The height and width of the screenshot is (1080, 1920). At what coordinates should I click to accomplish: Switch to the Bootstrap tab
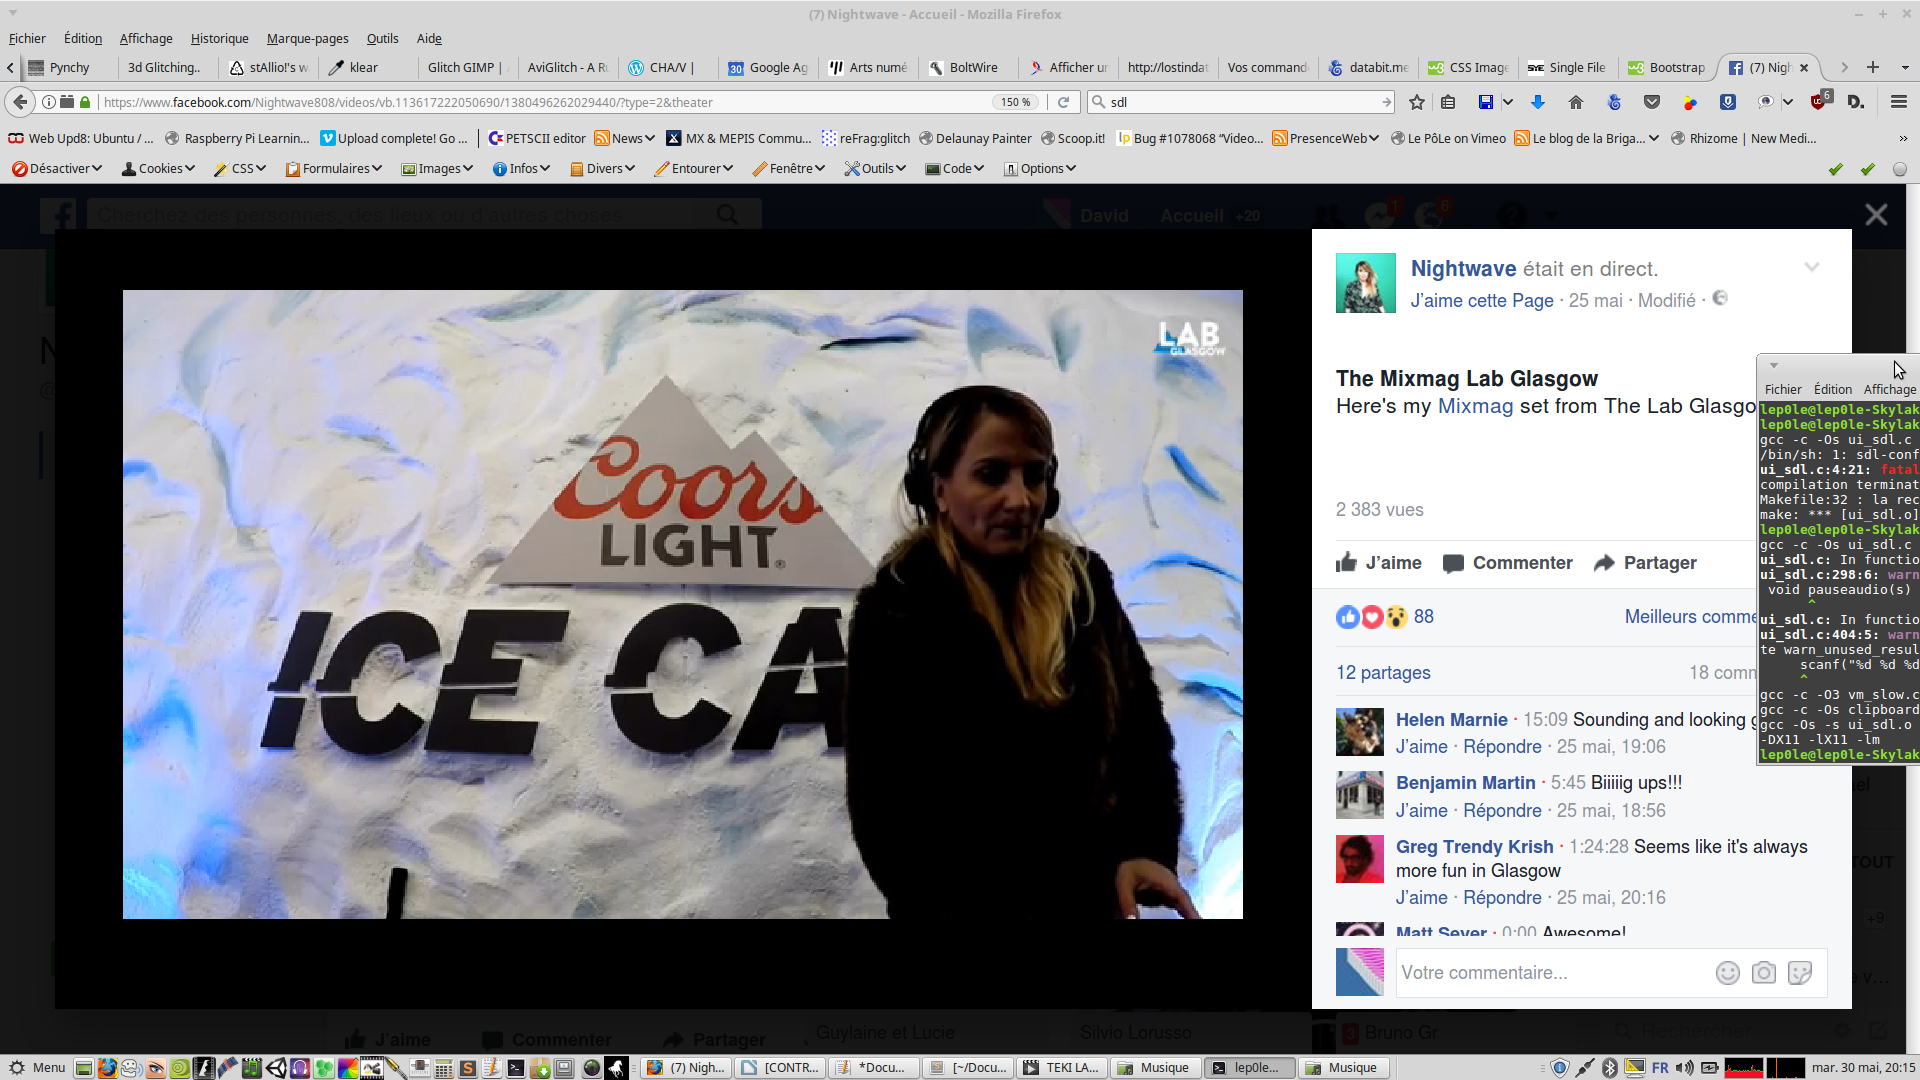click(x=1666, y=67)
